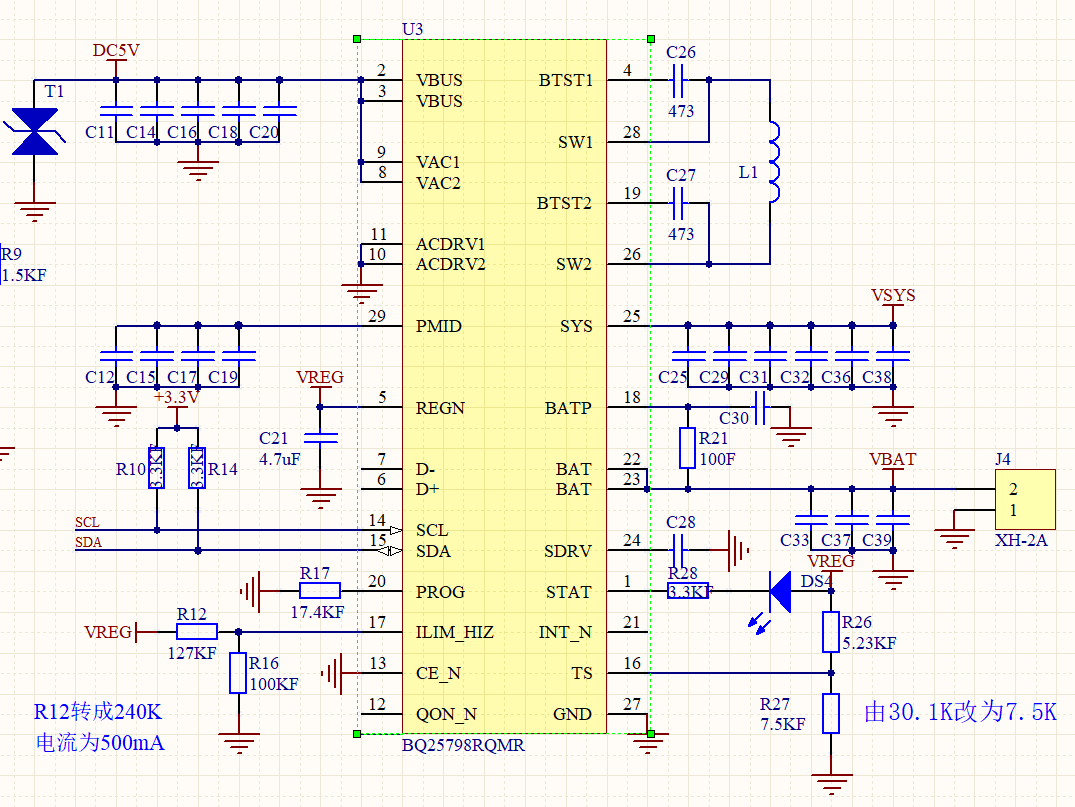Select the BQ25798RQMR part label
Screen dimensions: 1075x807
463,745
